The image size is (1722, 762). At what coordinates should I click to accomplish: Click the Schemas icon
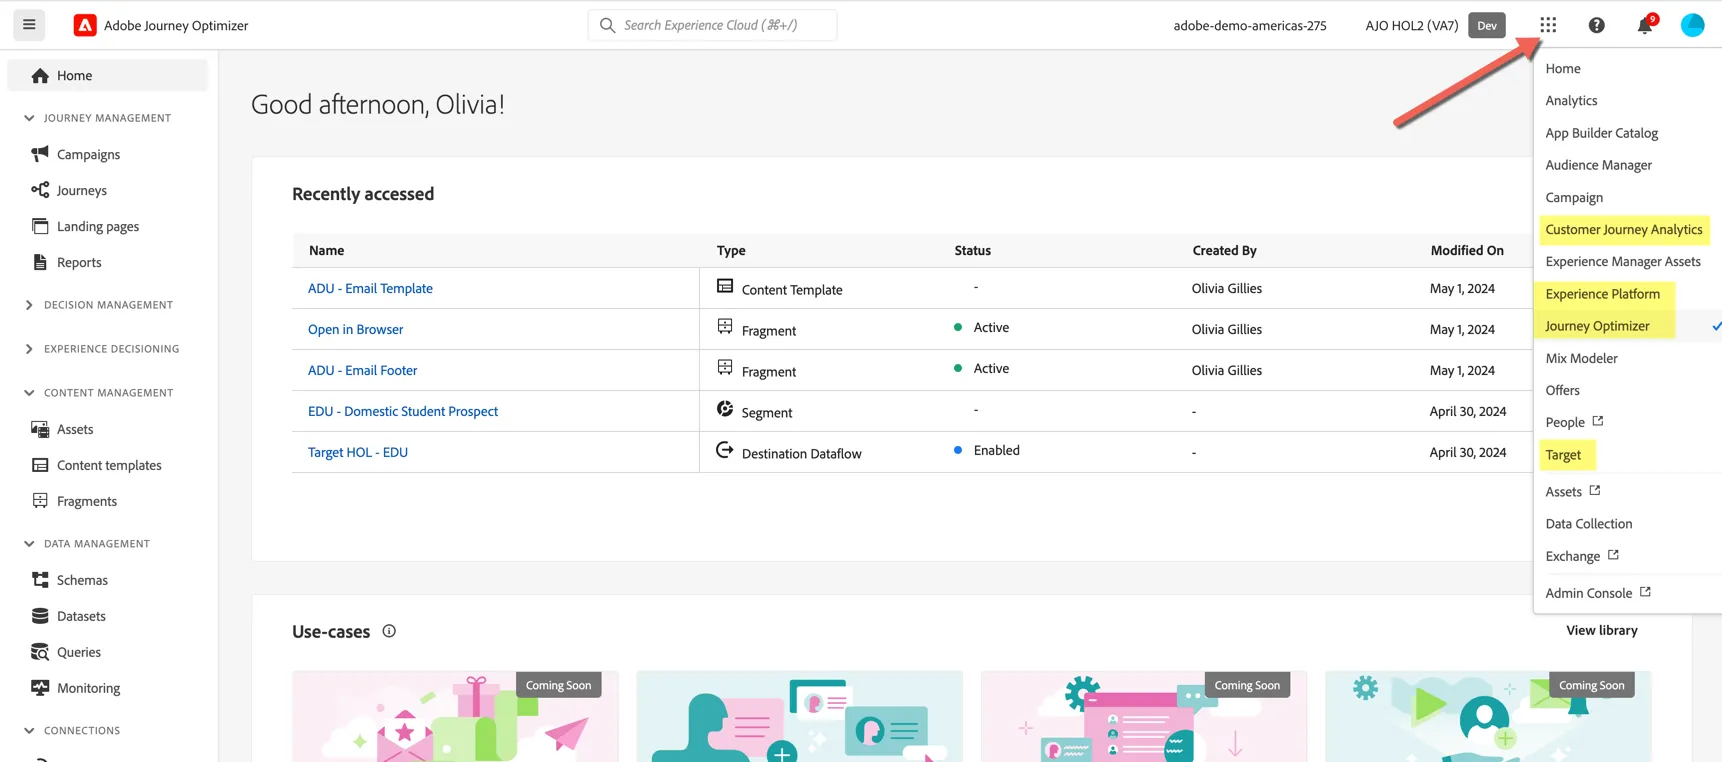pos(40,580)
